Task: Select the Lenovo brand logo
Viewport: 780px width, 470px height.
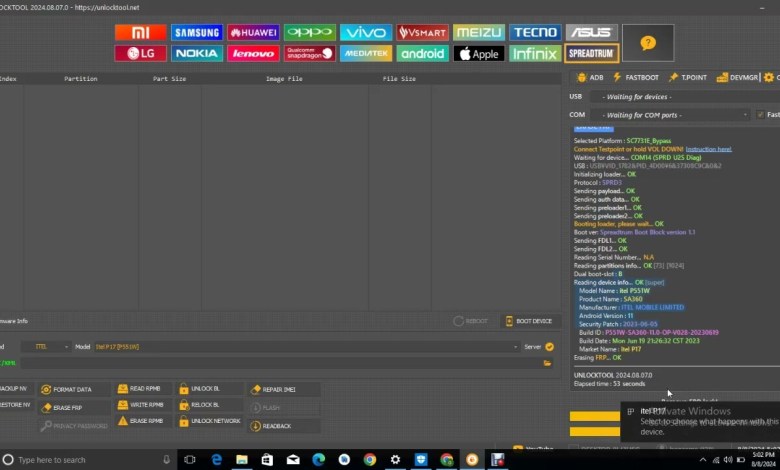Action: 253,53
